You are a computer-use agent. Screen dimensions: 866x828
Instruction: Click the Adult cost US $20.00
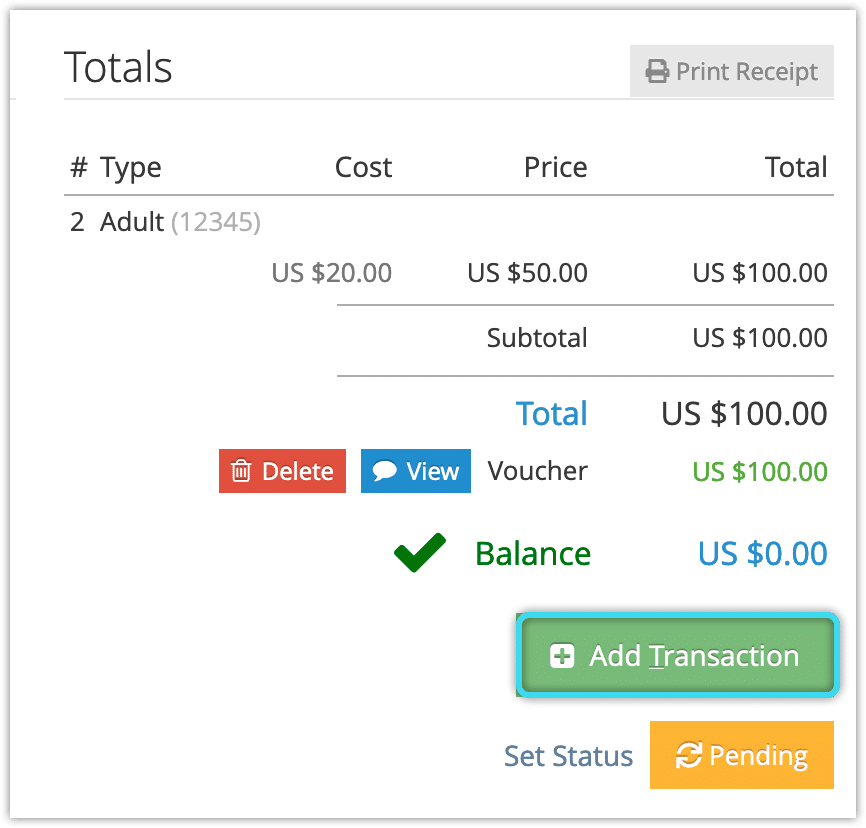coord(331,273)
